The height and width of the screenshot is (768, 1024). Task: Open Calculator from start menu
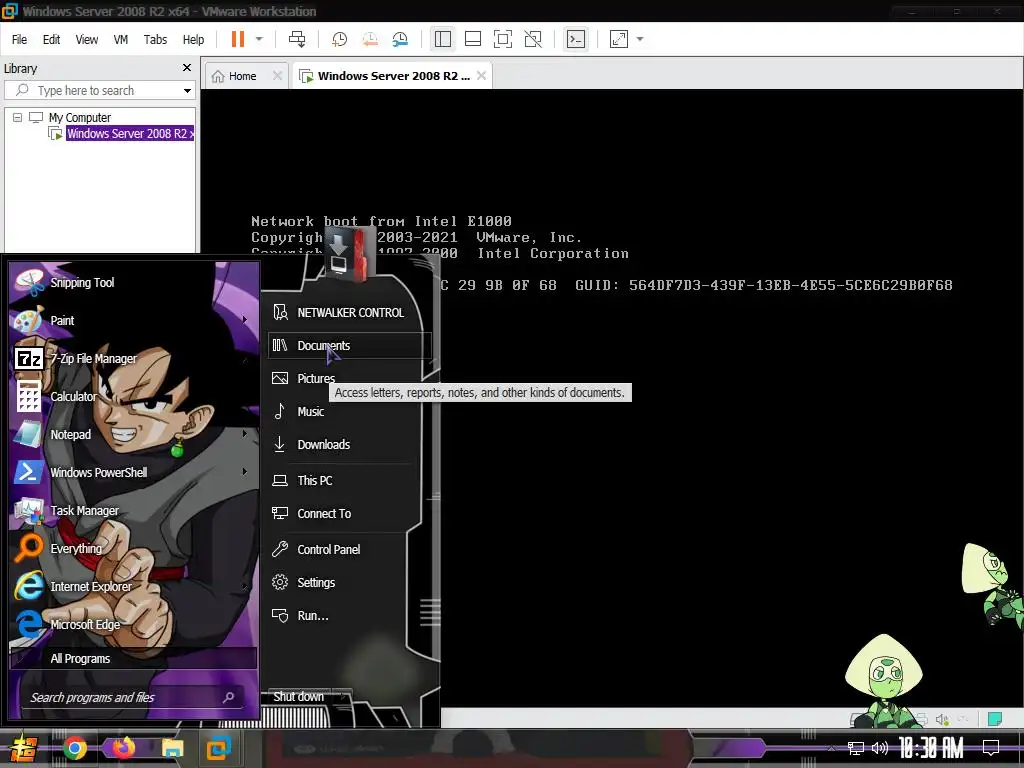(x=73, y=396)
